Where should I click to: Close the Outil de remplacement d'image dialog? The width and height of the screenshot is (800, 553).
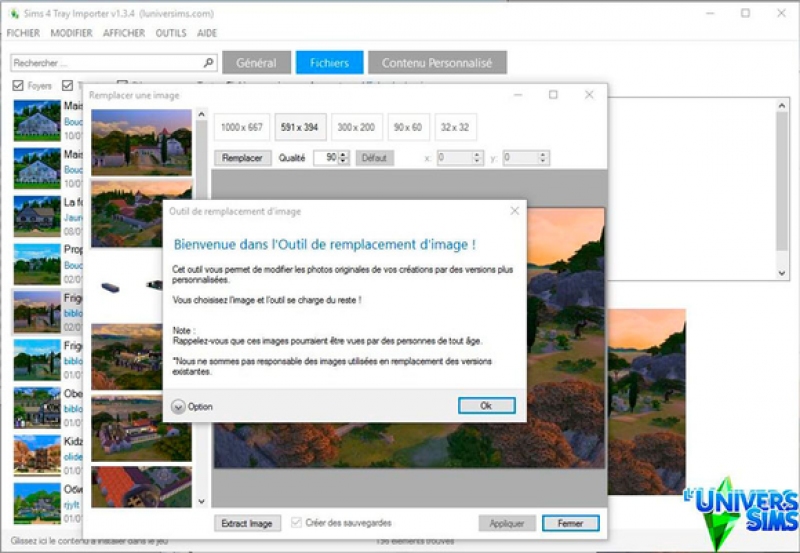515,211
